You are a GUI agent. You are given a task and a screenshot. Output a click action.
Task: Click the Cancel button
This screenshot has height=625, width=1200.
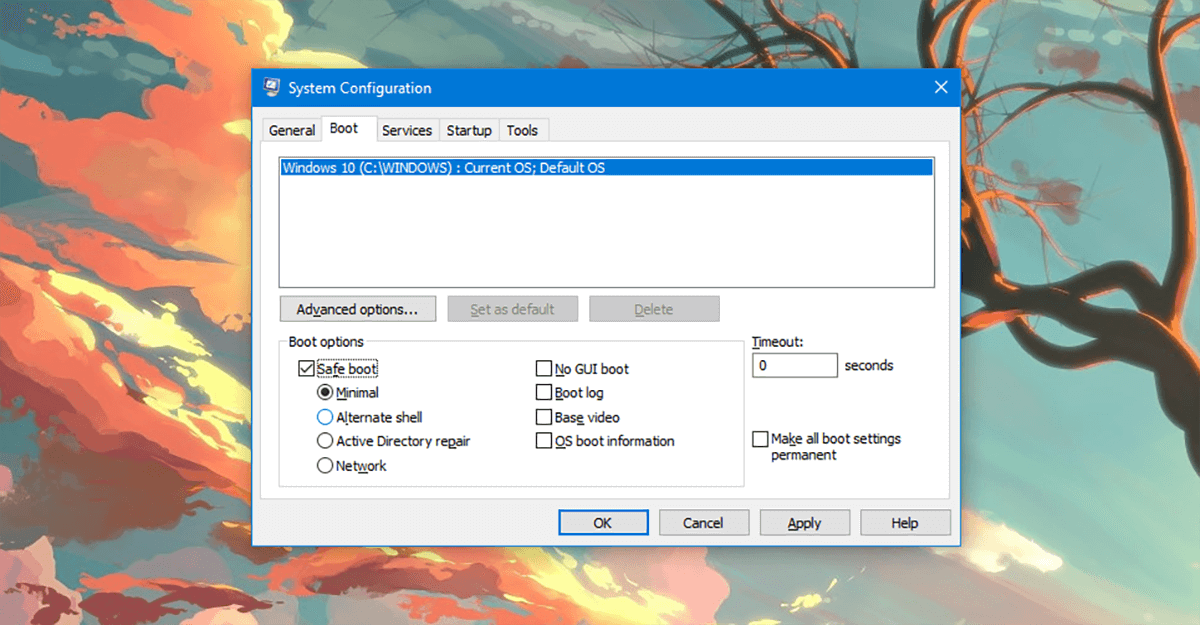tap(703, 523)
